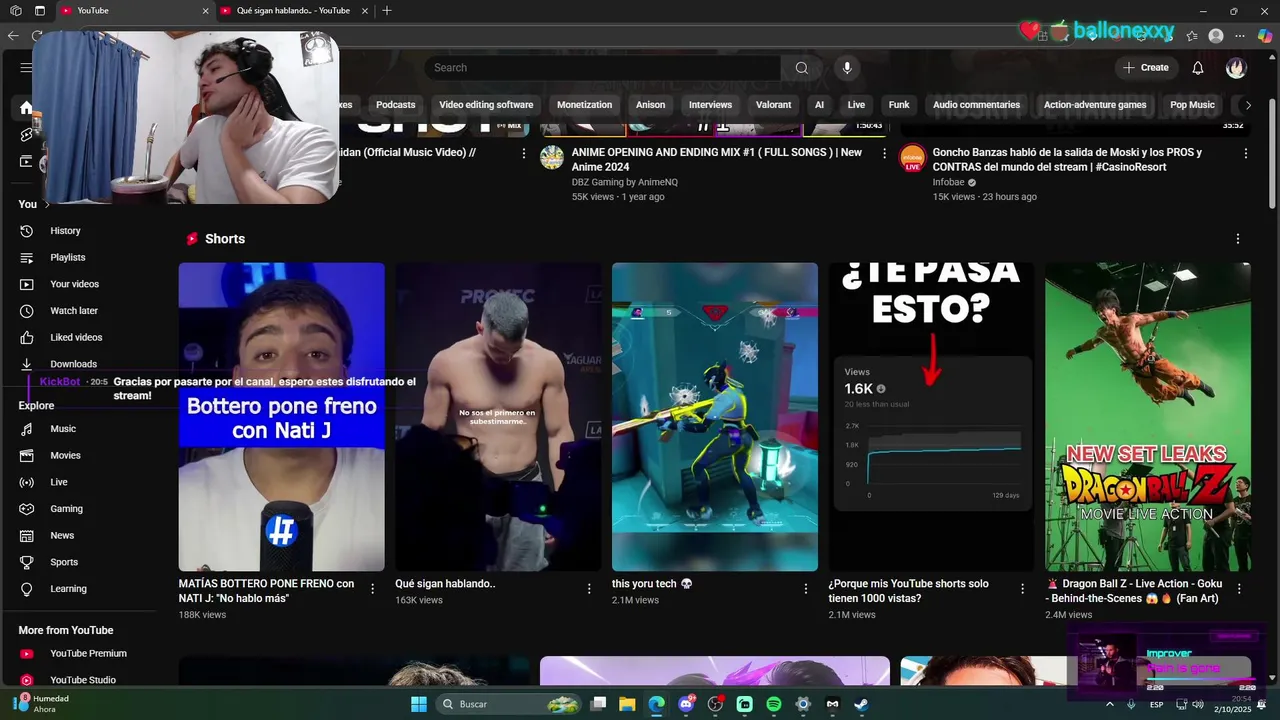
Task: Select the Valorant chip
Action: coord(773,105)
